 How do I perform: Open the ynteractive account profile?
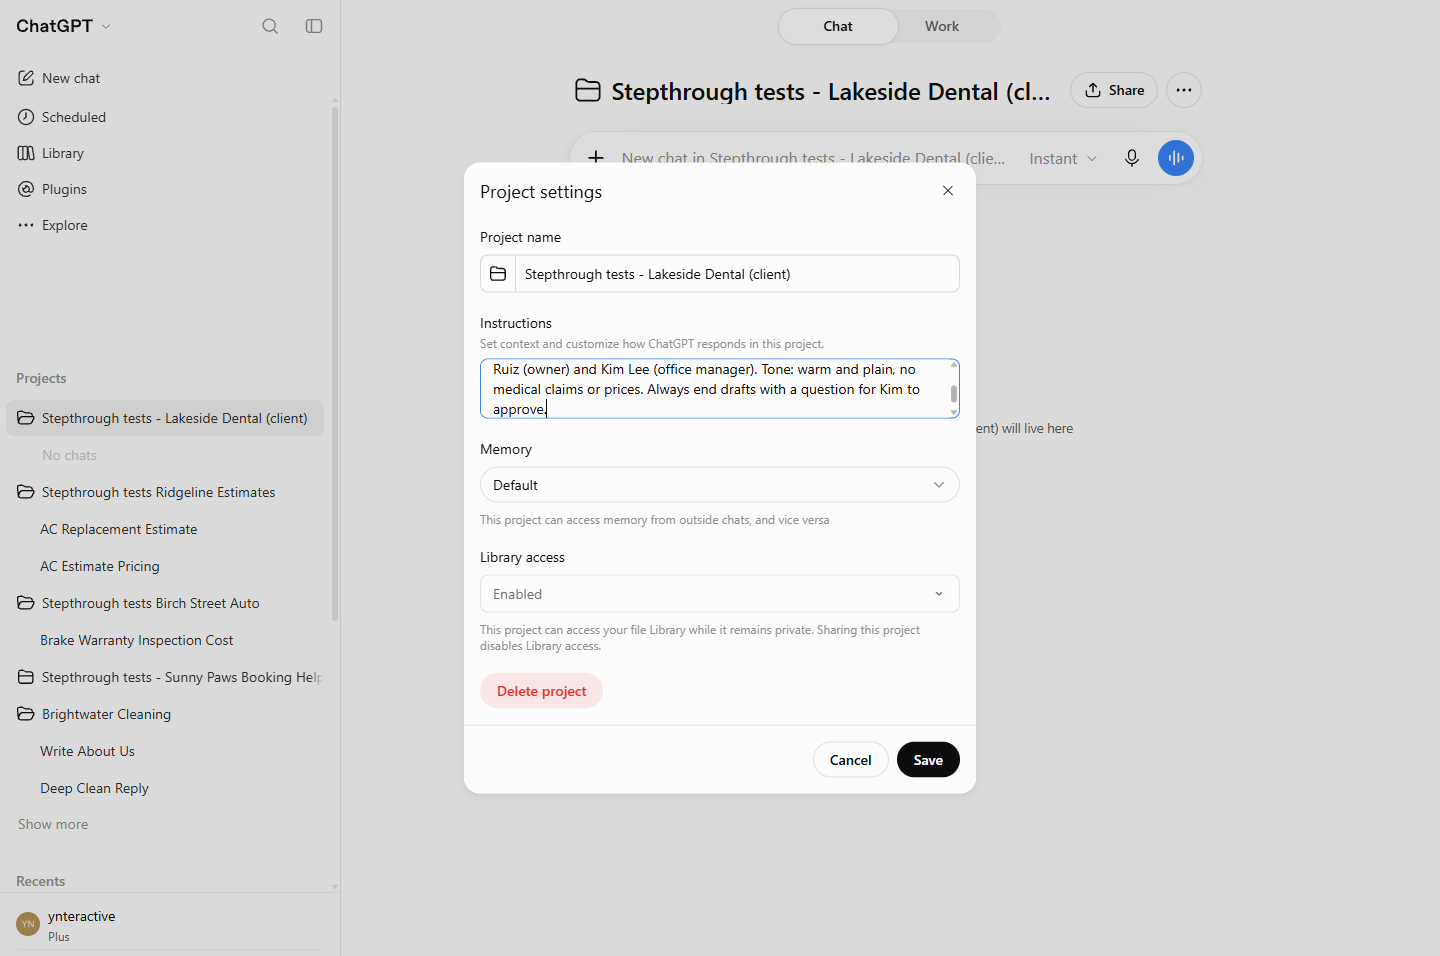pos(170,925)
